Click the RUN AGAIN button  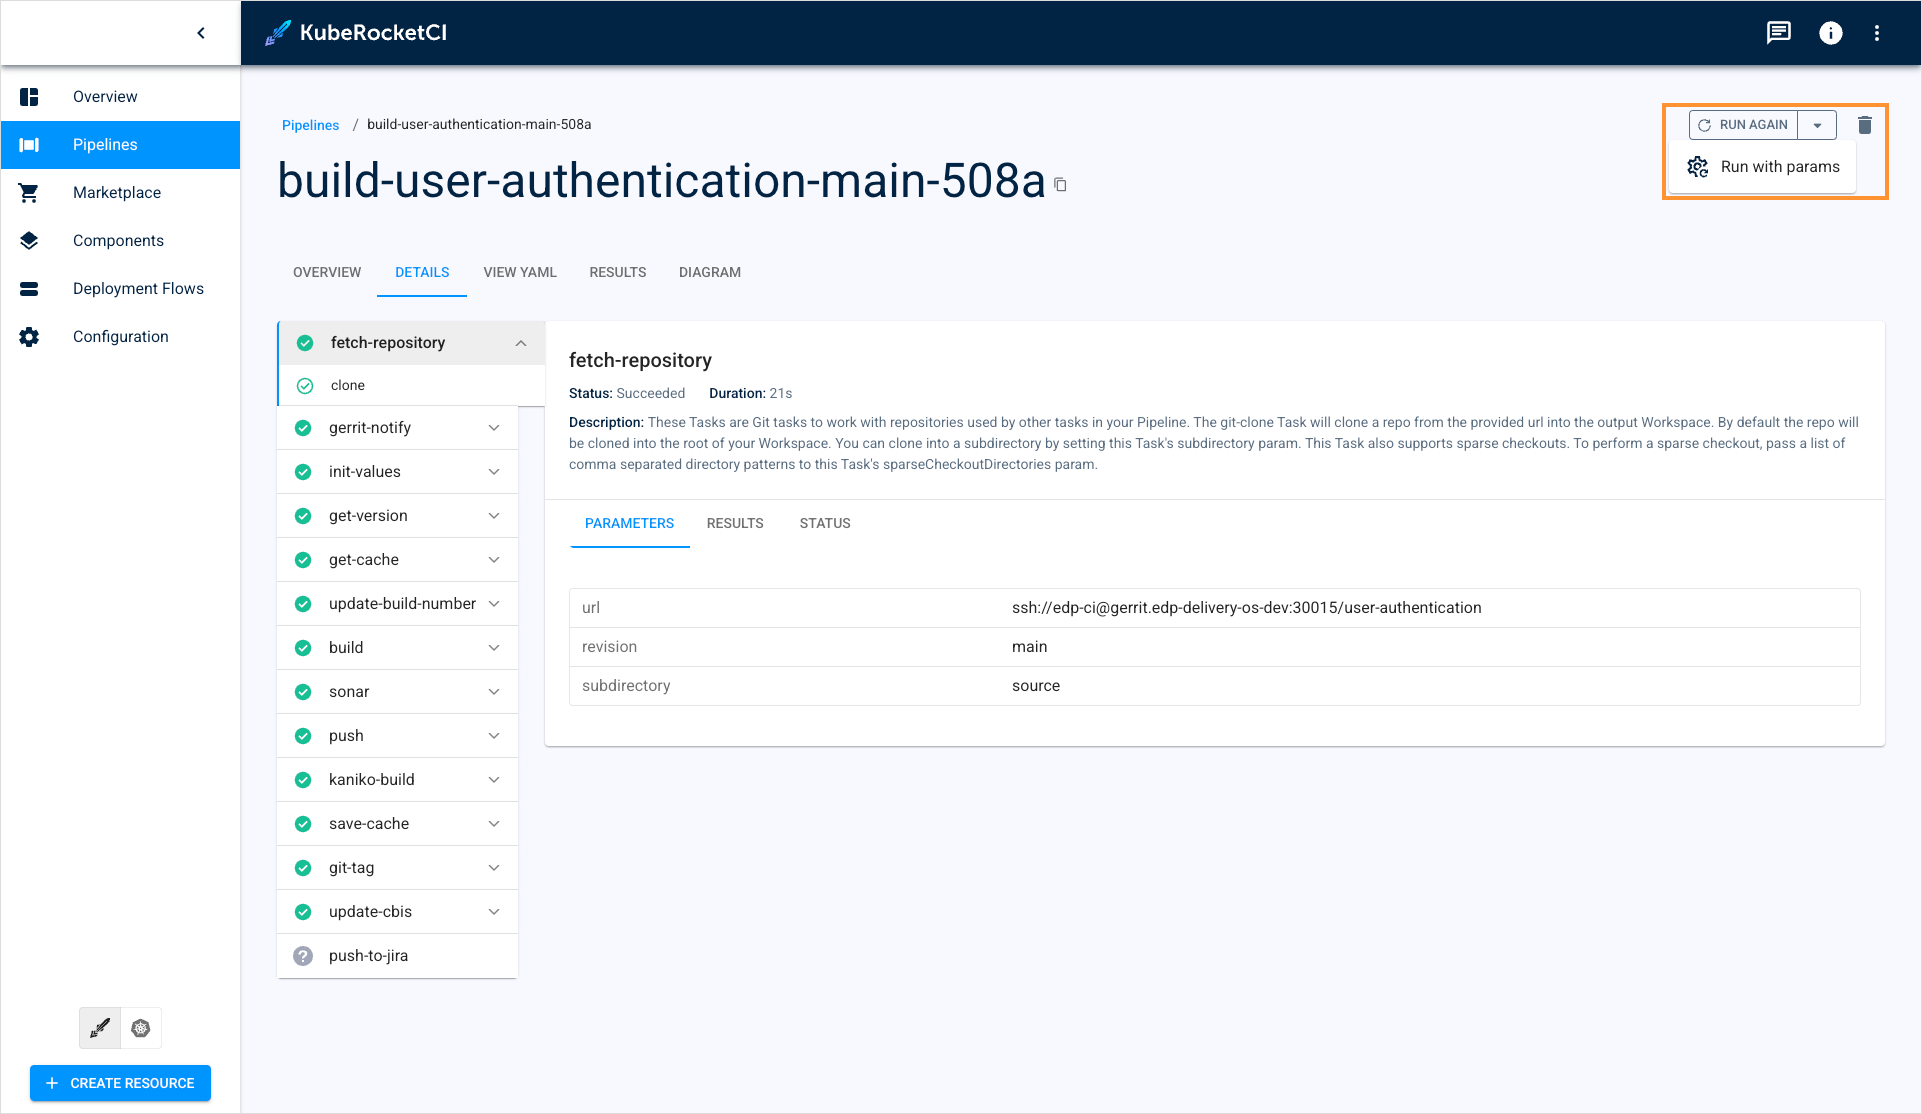tap(1743, 125)
